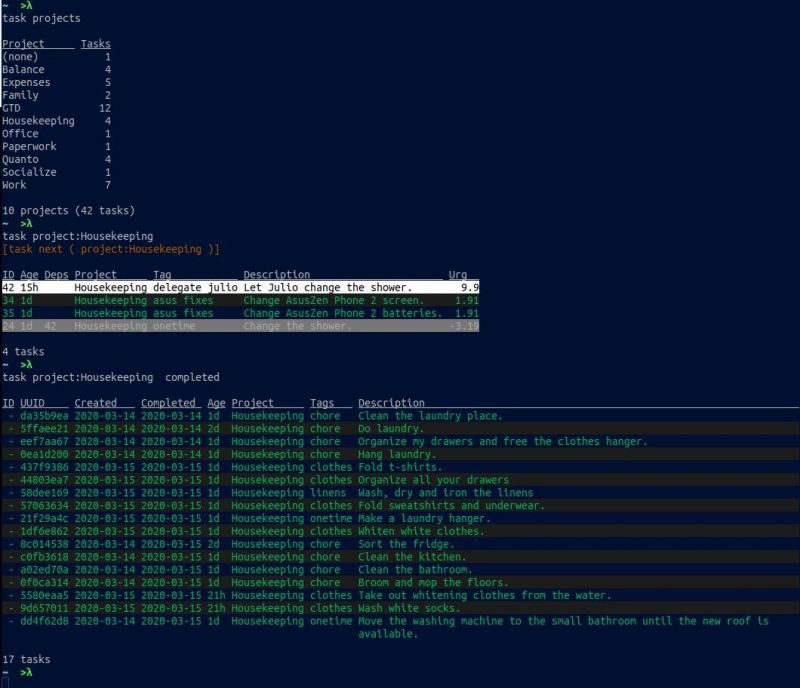Click the "task projects" command line
Viewport: 800px width, 688px height.
pos(41,18)
